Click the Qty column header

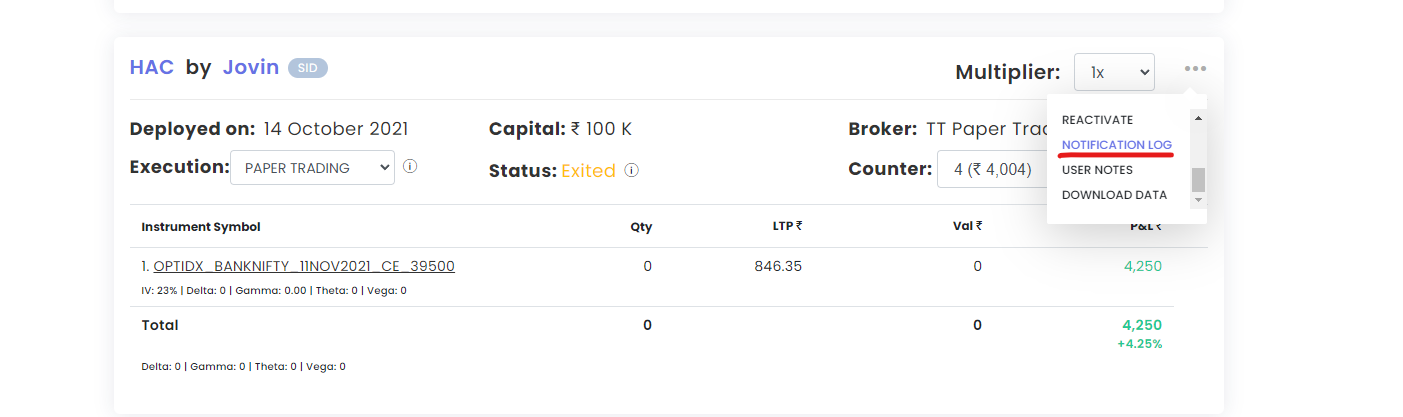(x=641, y=227)
